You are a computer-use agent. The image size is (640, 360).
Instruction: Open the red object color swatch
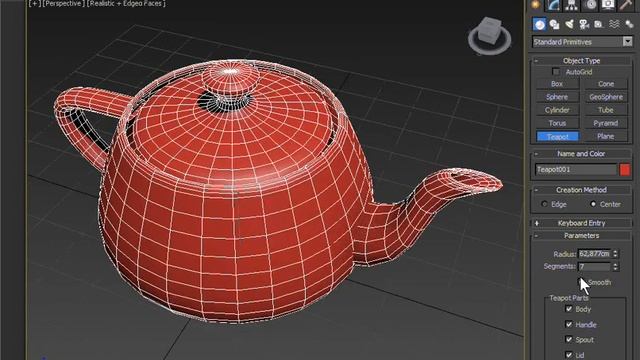coord(624,169)
